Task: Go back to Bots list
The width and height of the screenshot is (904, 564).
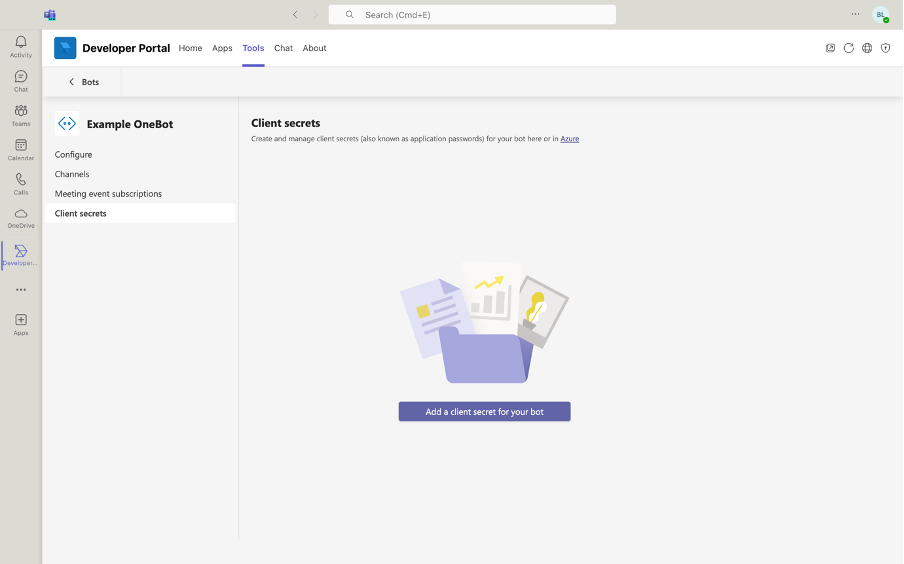Action: 84,82
